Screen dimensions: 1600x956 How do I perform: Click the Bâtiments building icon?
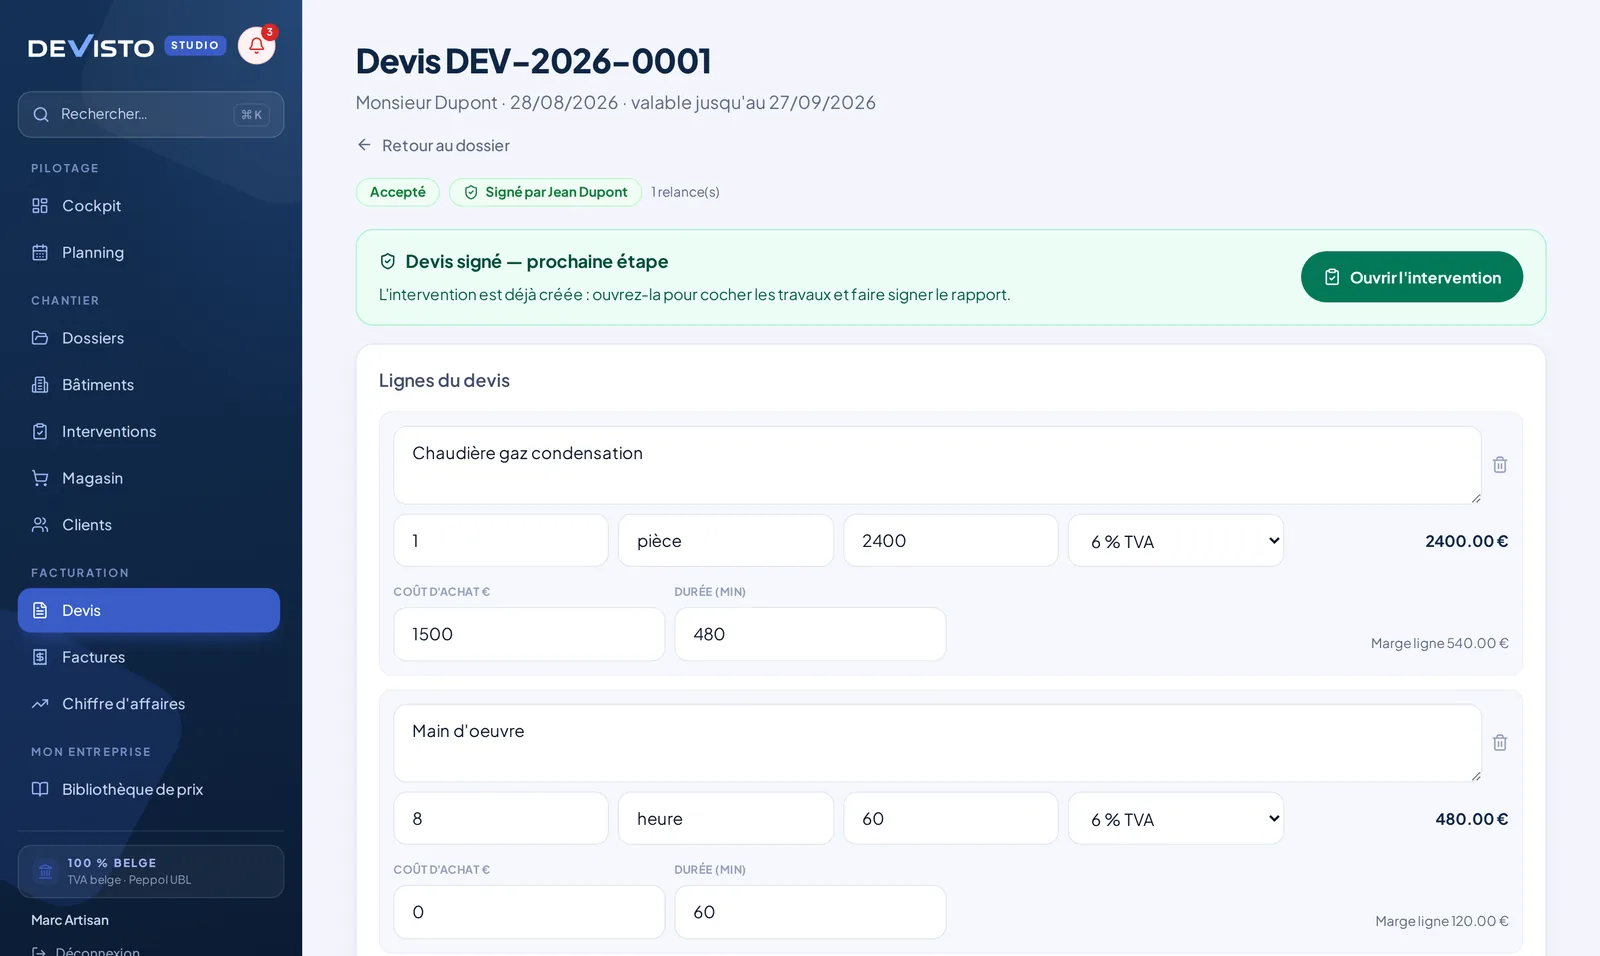[40, 385]
